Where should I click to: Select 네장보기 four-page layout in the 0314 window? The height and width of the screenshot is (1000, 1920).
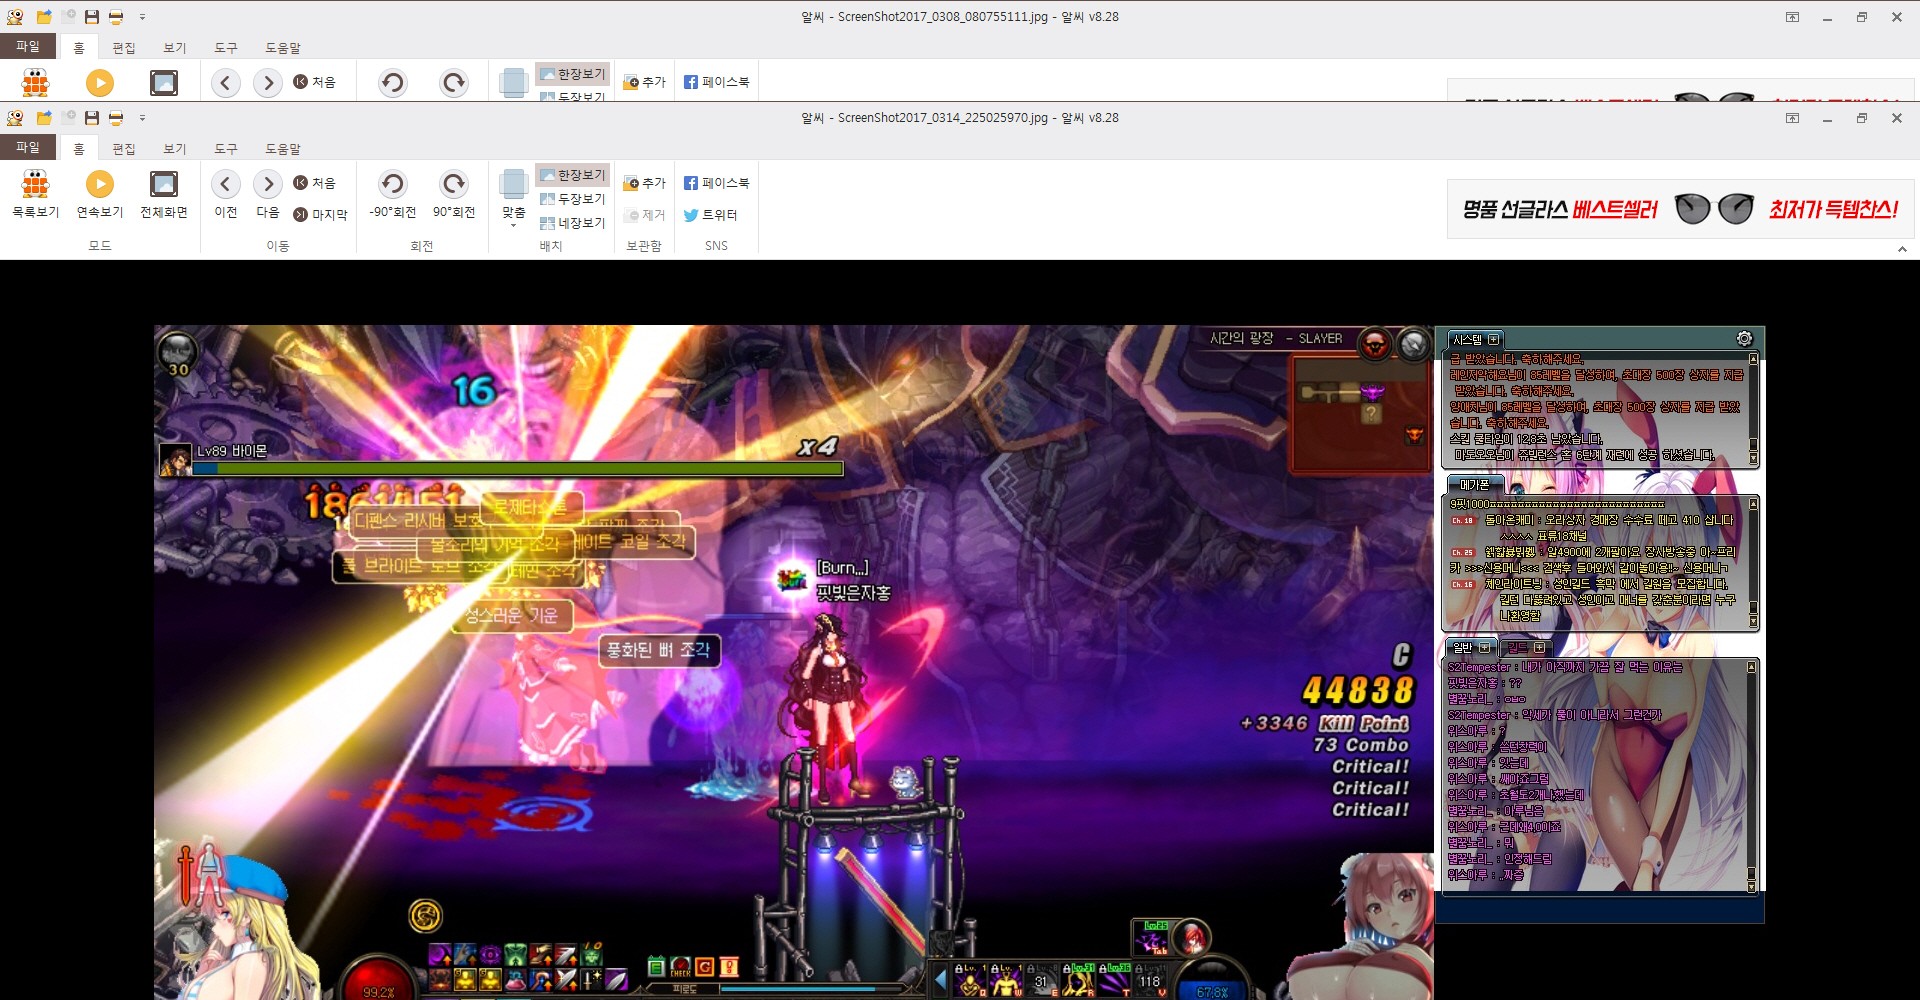click(572, 223)
